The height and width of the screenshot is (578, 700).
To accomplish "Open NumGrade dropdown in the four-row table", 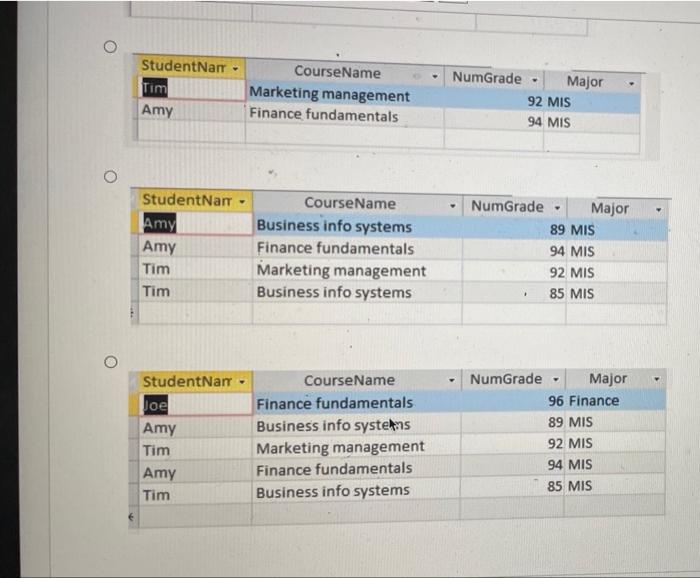I will pyautogui.click(x=557, y=208).
